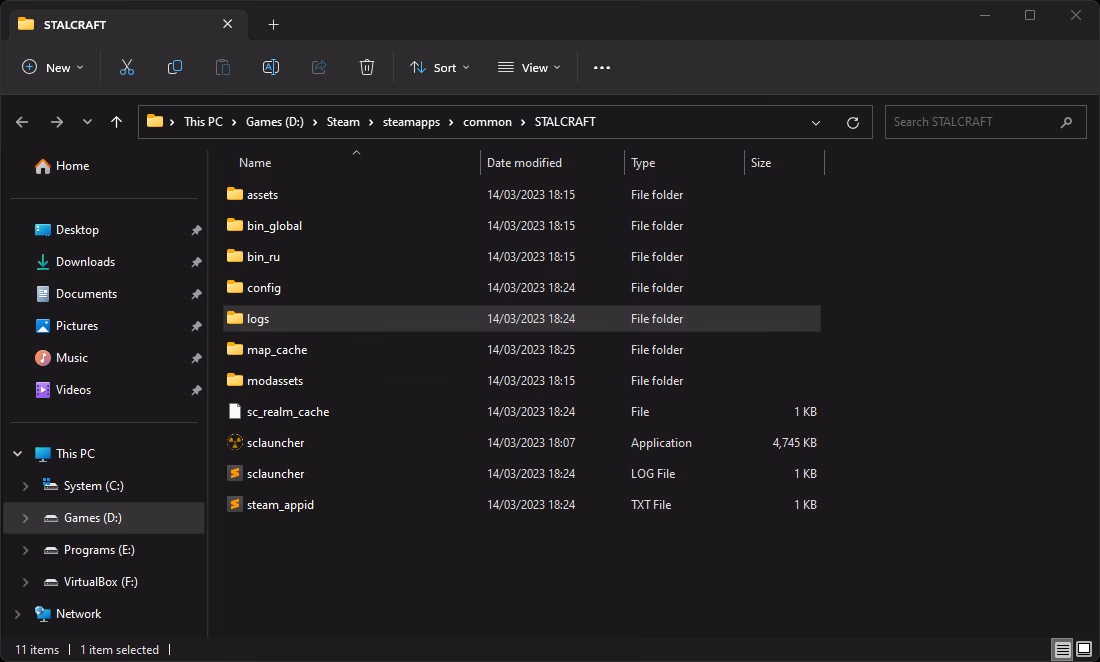Open Pictures in the sidebar
Image resolution: width=1100 pixels, height=662 pixels.
coord(76,325)
